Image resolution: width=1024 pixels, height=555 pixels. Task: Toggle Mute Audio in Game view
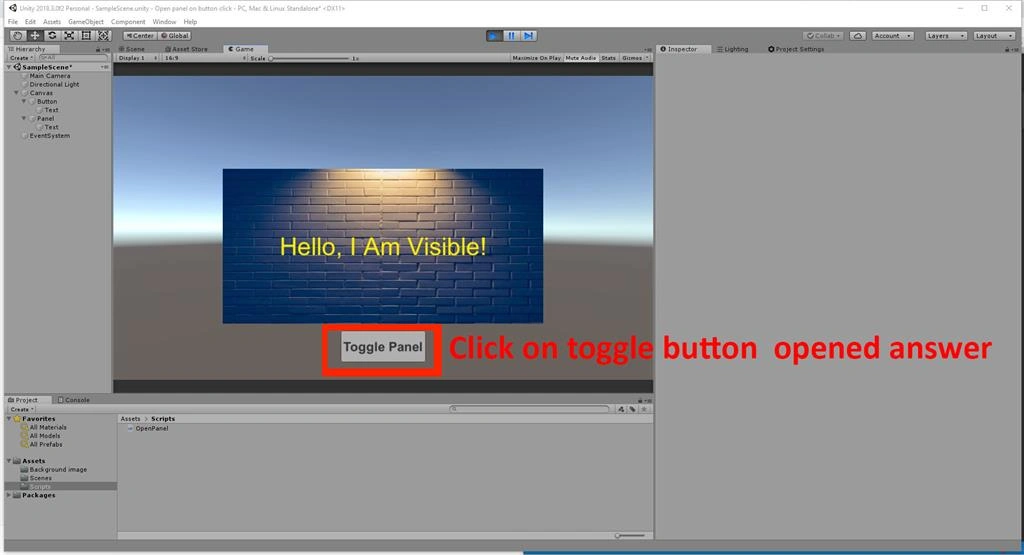tap(581, 58)
